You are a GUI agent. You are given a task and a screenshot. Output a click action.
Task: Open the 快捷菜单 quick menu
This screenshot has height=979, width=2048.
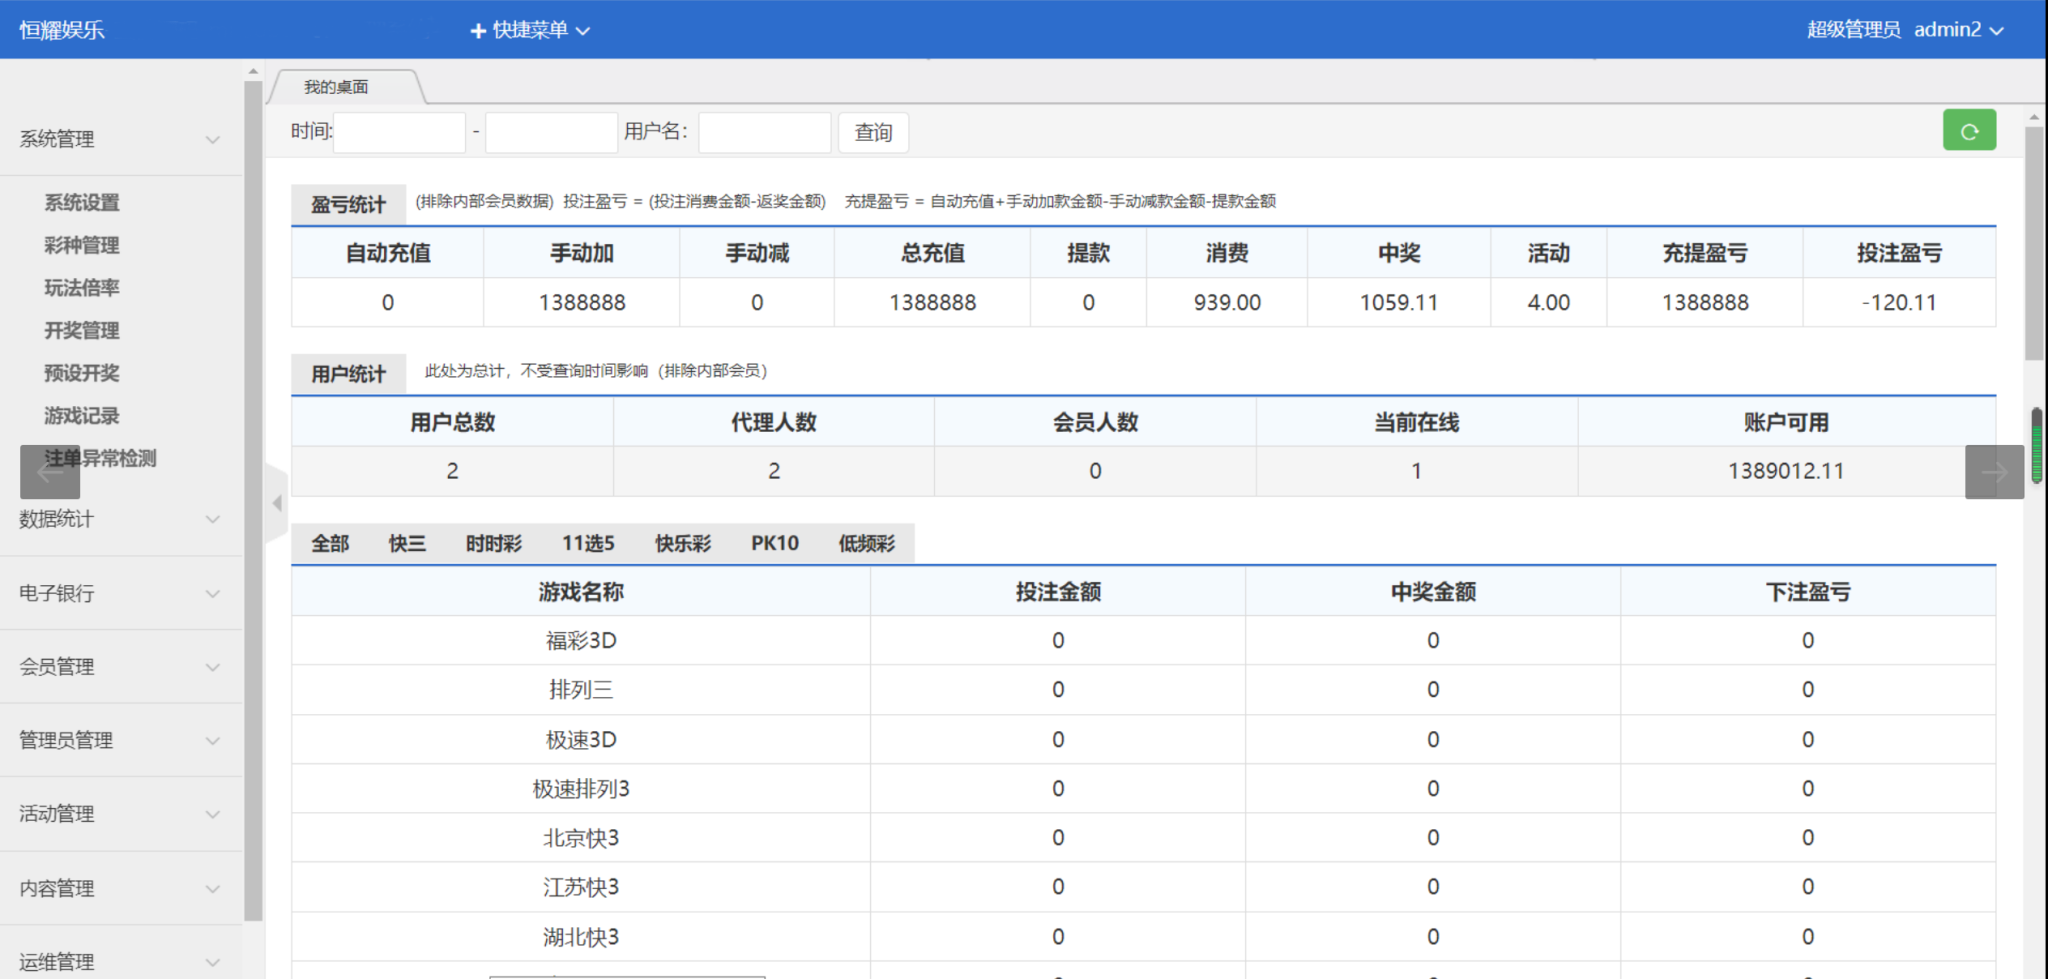(x=530, y=30)
